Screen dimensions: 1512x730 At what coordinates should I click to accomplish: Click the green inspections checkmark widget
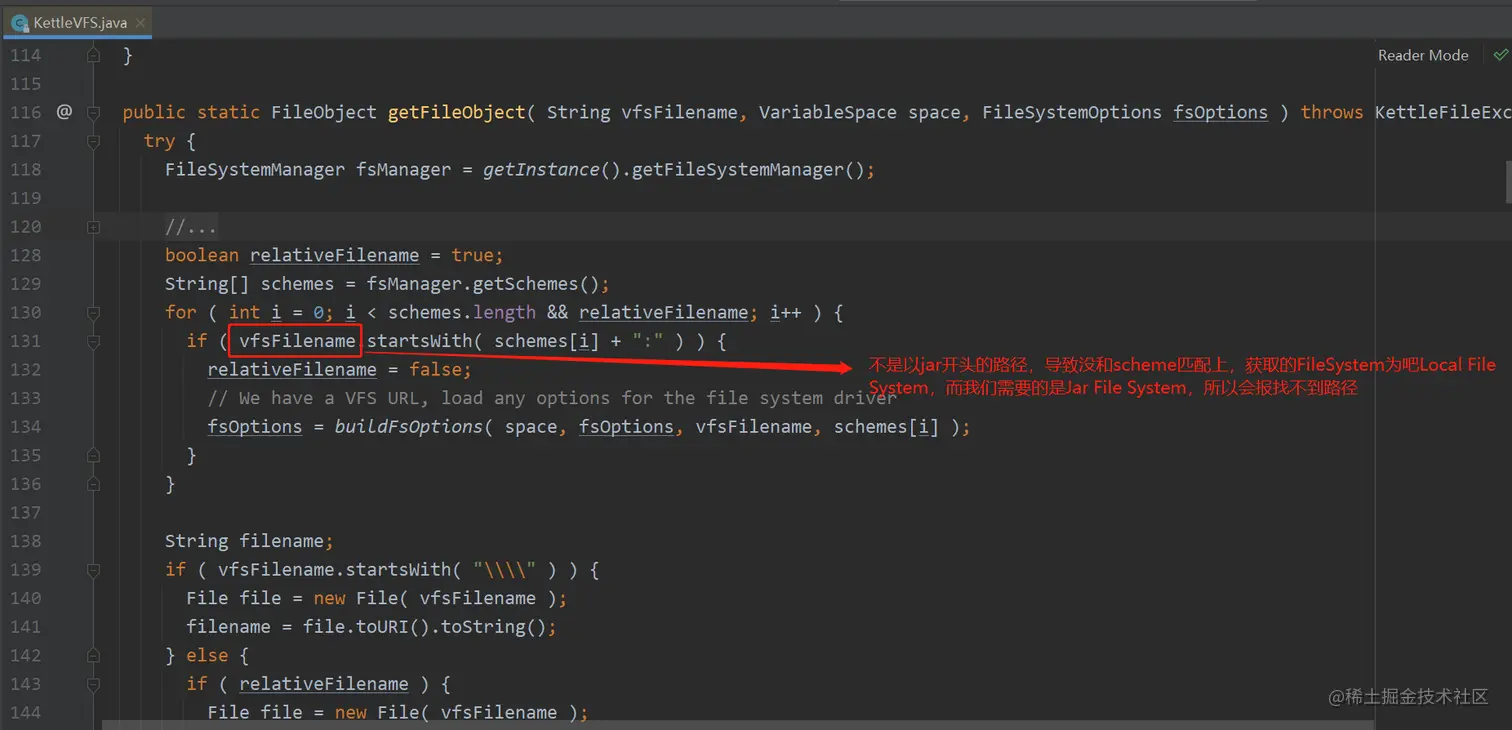pyautogui.click(x=1500, y=55)
